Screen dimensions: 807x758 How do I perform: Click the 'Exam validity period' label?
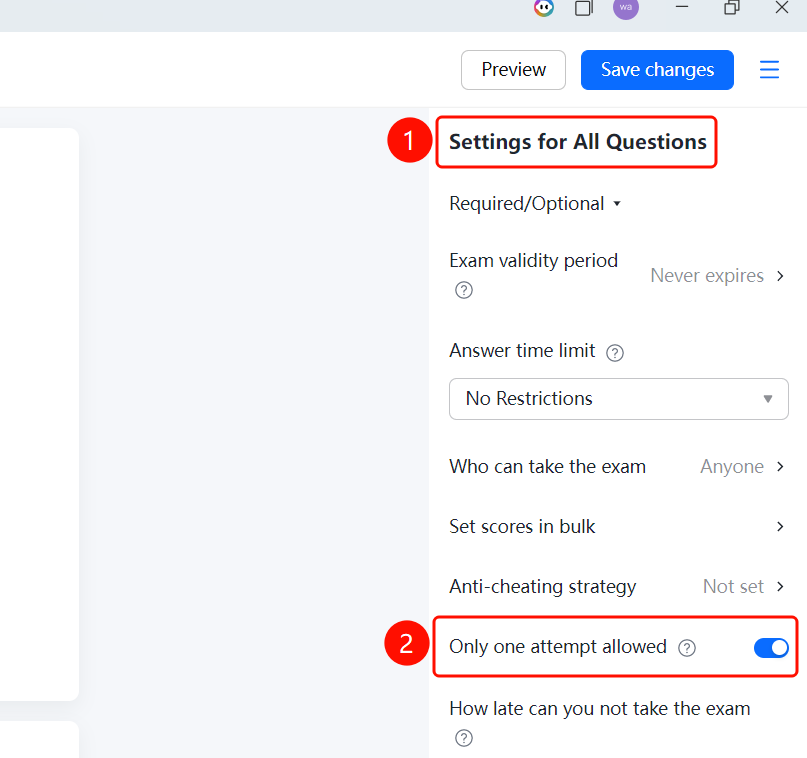(533, 261)
